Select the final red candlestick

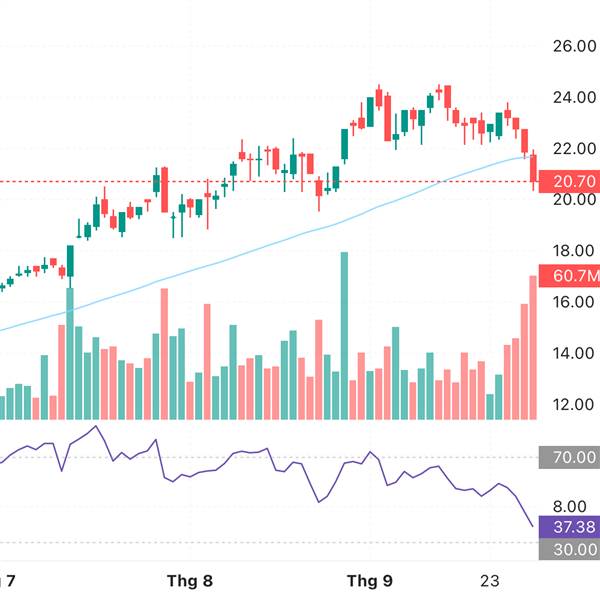533,170
